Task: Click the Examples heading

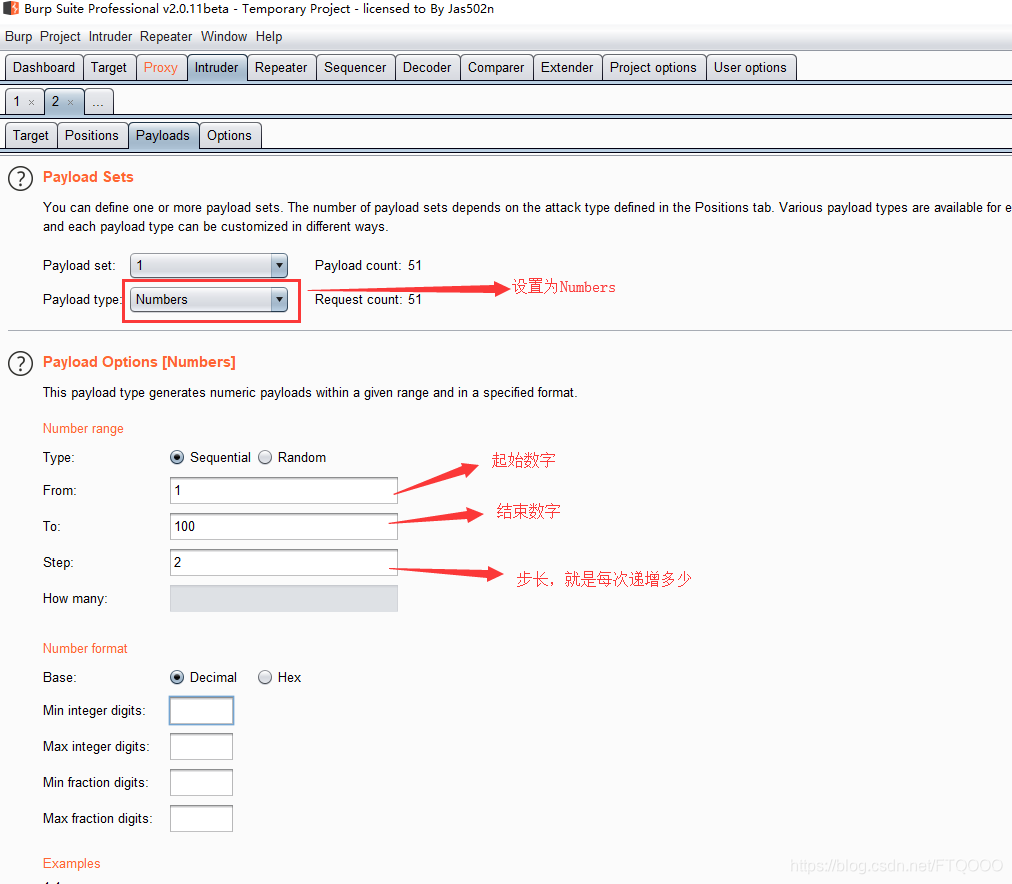Action: click(x=72, y=863)
